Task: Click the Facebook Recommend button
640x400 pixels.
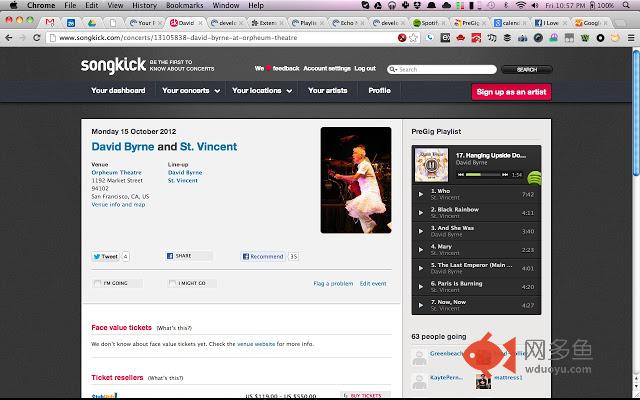Action: 263,256
